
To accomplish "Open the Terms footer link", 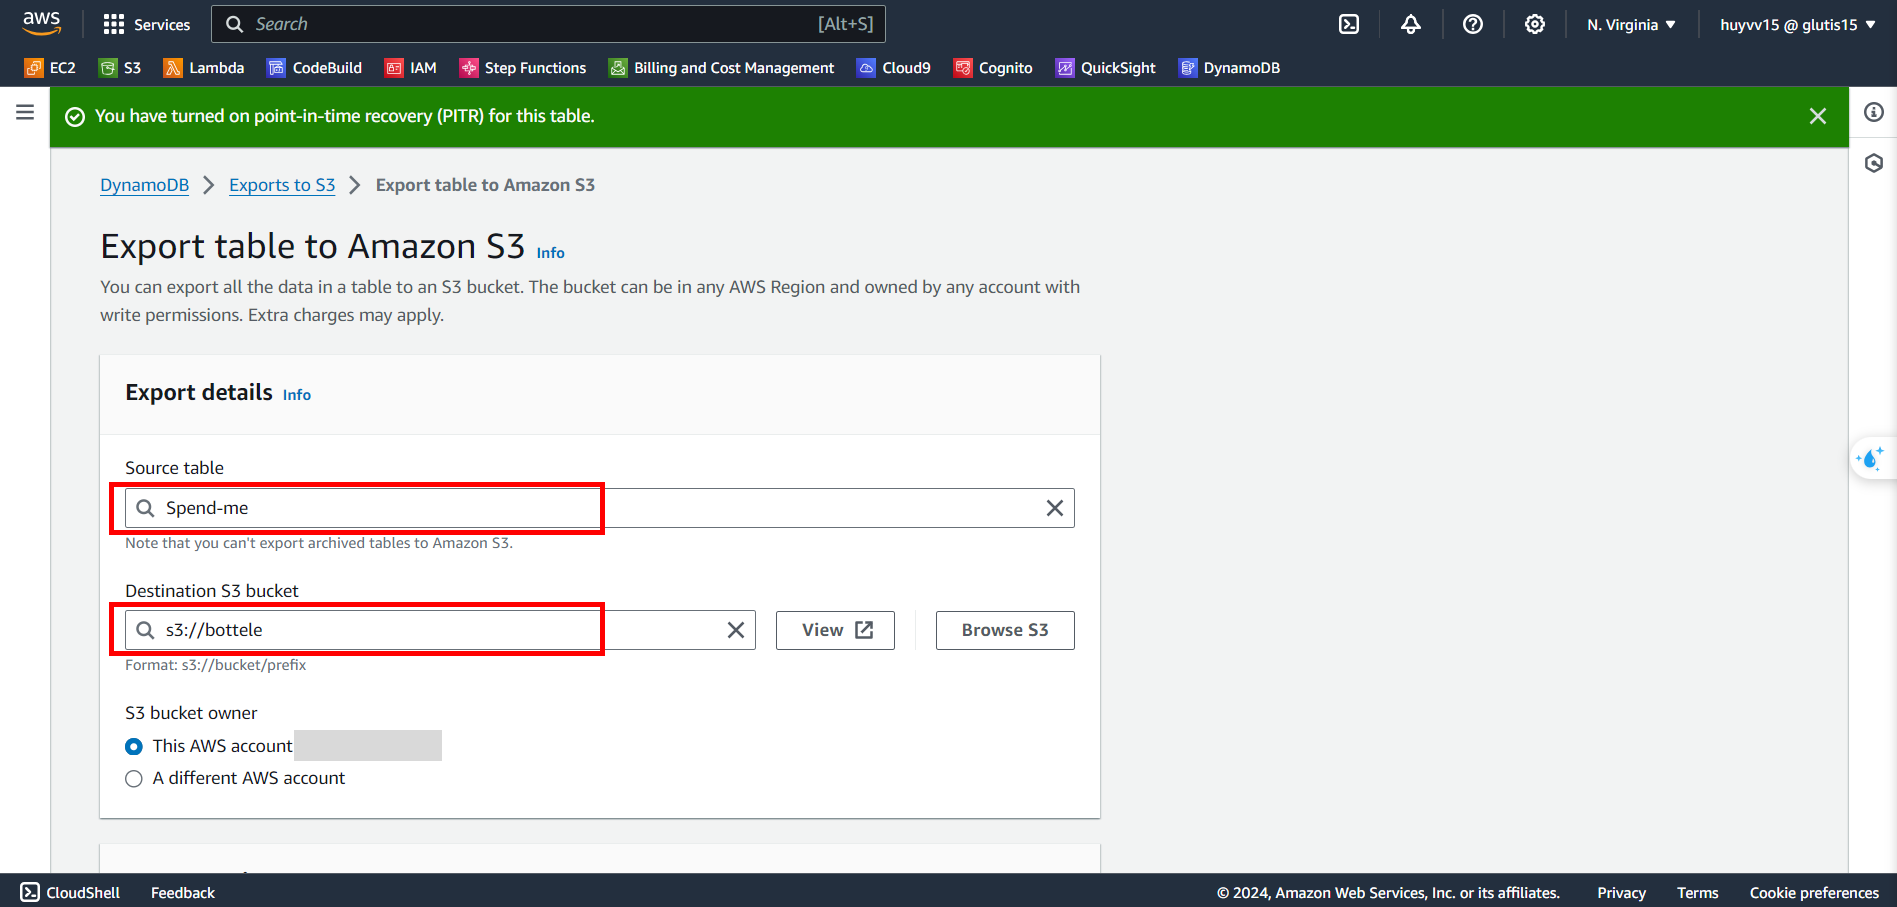I will (1697, 893).
